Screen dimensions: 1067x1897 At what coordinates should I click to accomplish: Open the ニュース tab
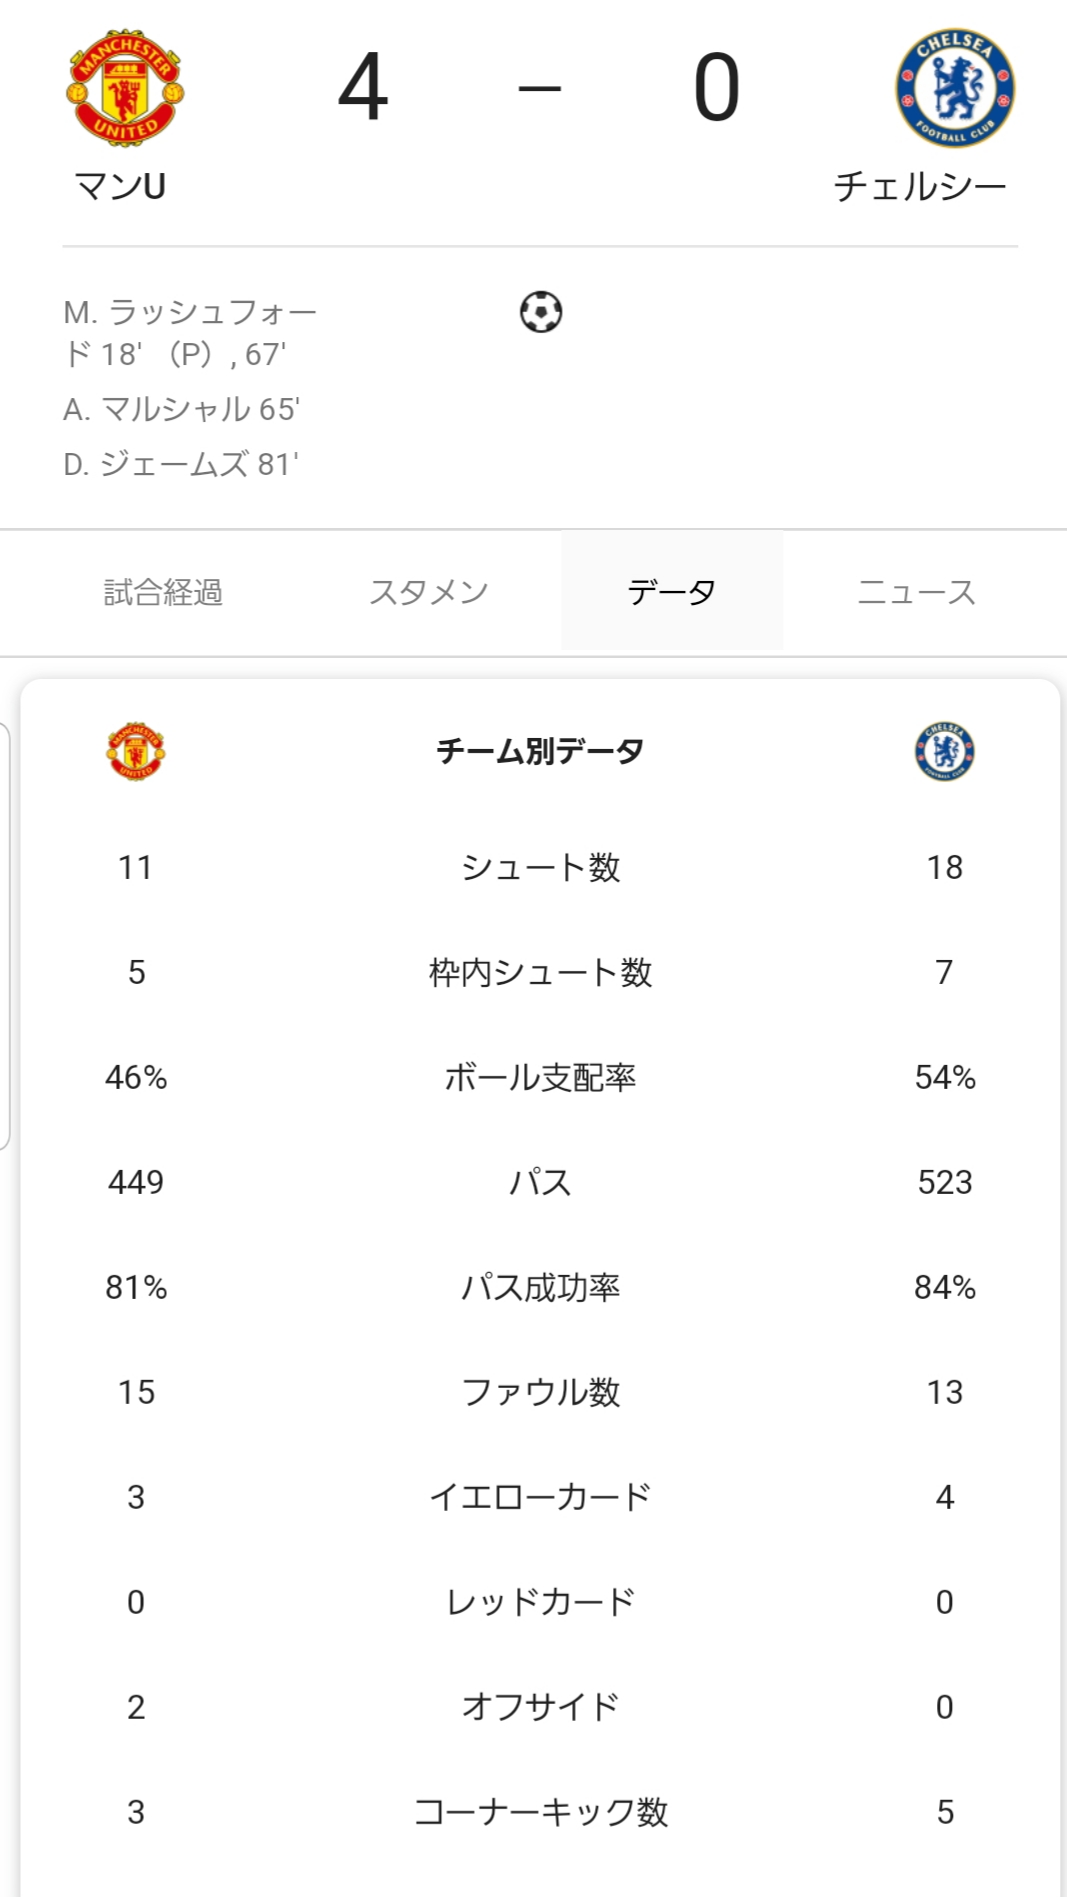[916, 592]
